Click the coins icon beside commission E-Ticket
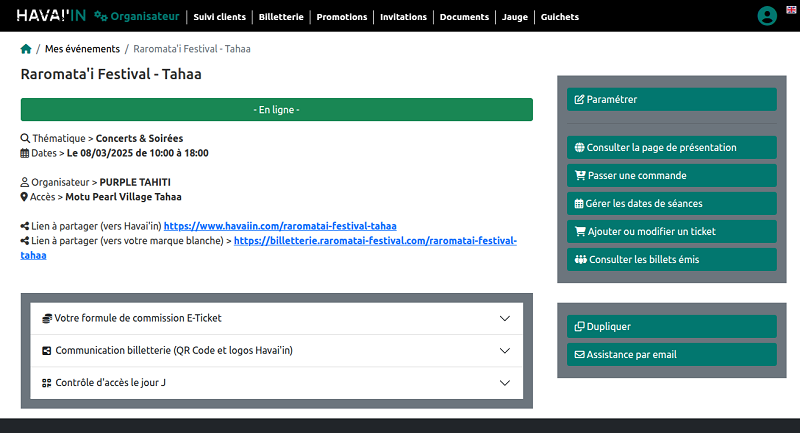 [46, 318]
